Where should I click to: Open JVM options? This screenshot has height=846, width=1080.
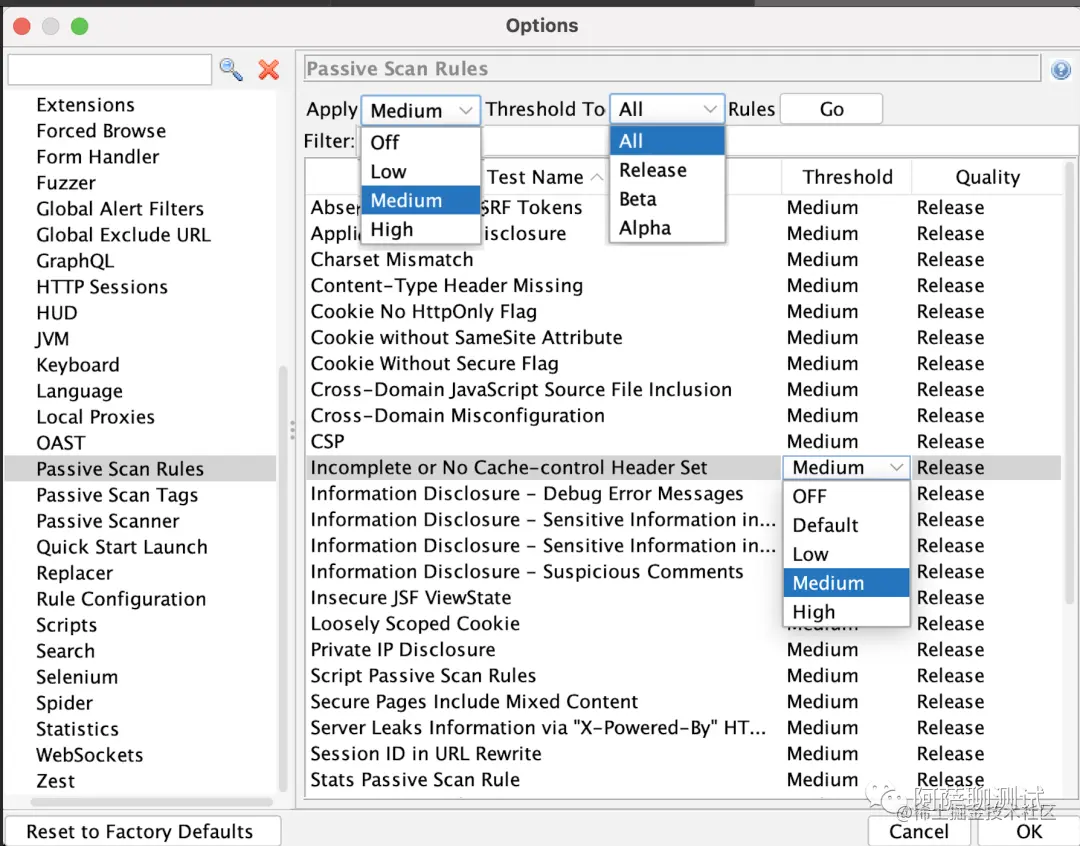point(52,339)
